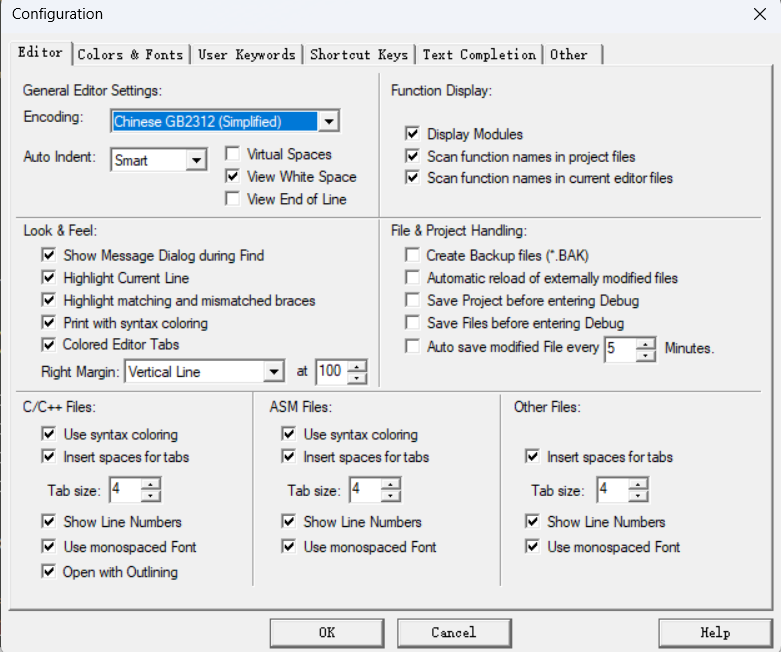Enable Auto save modified File checkbox
This screenshot has width=781, height=652.
point(412,346)
